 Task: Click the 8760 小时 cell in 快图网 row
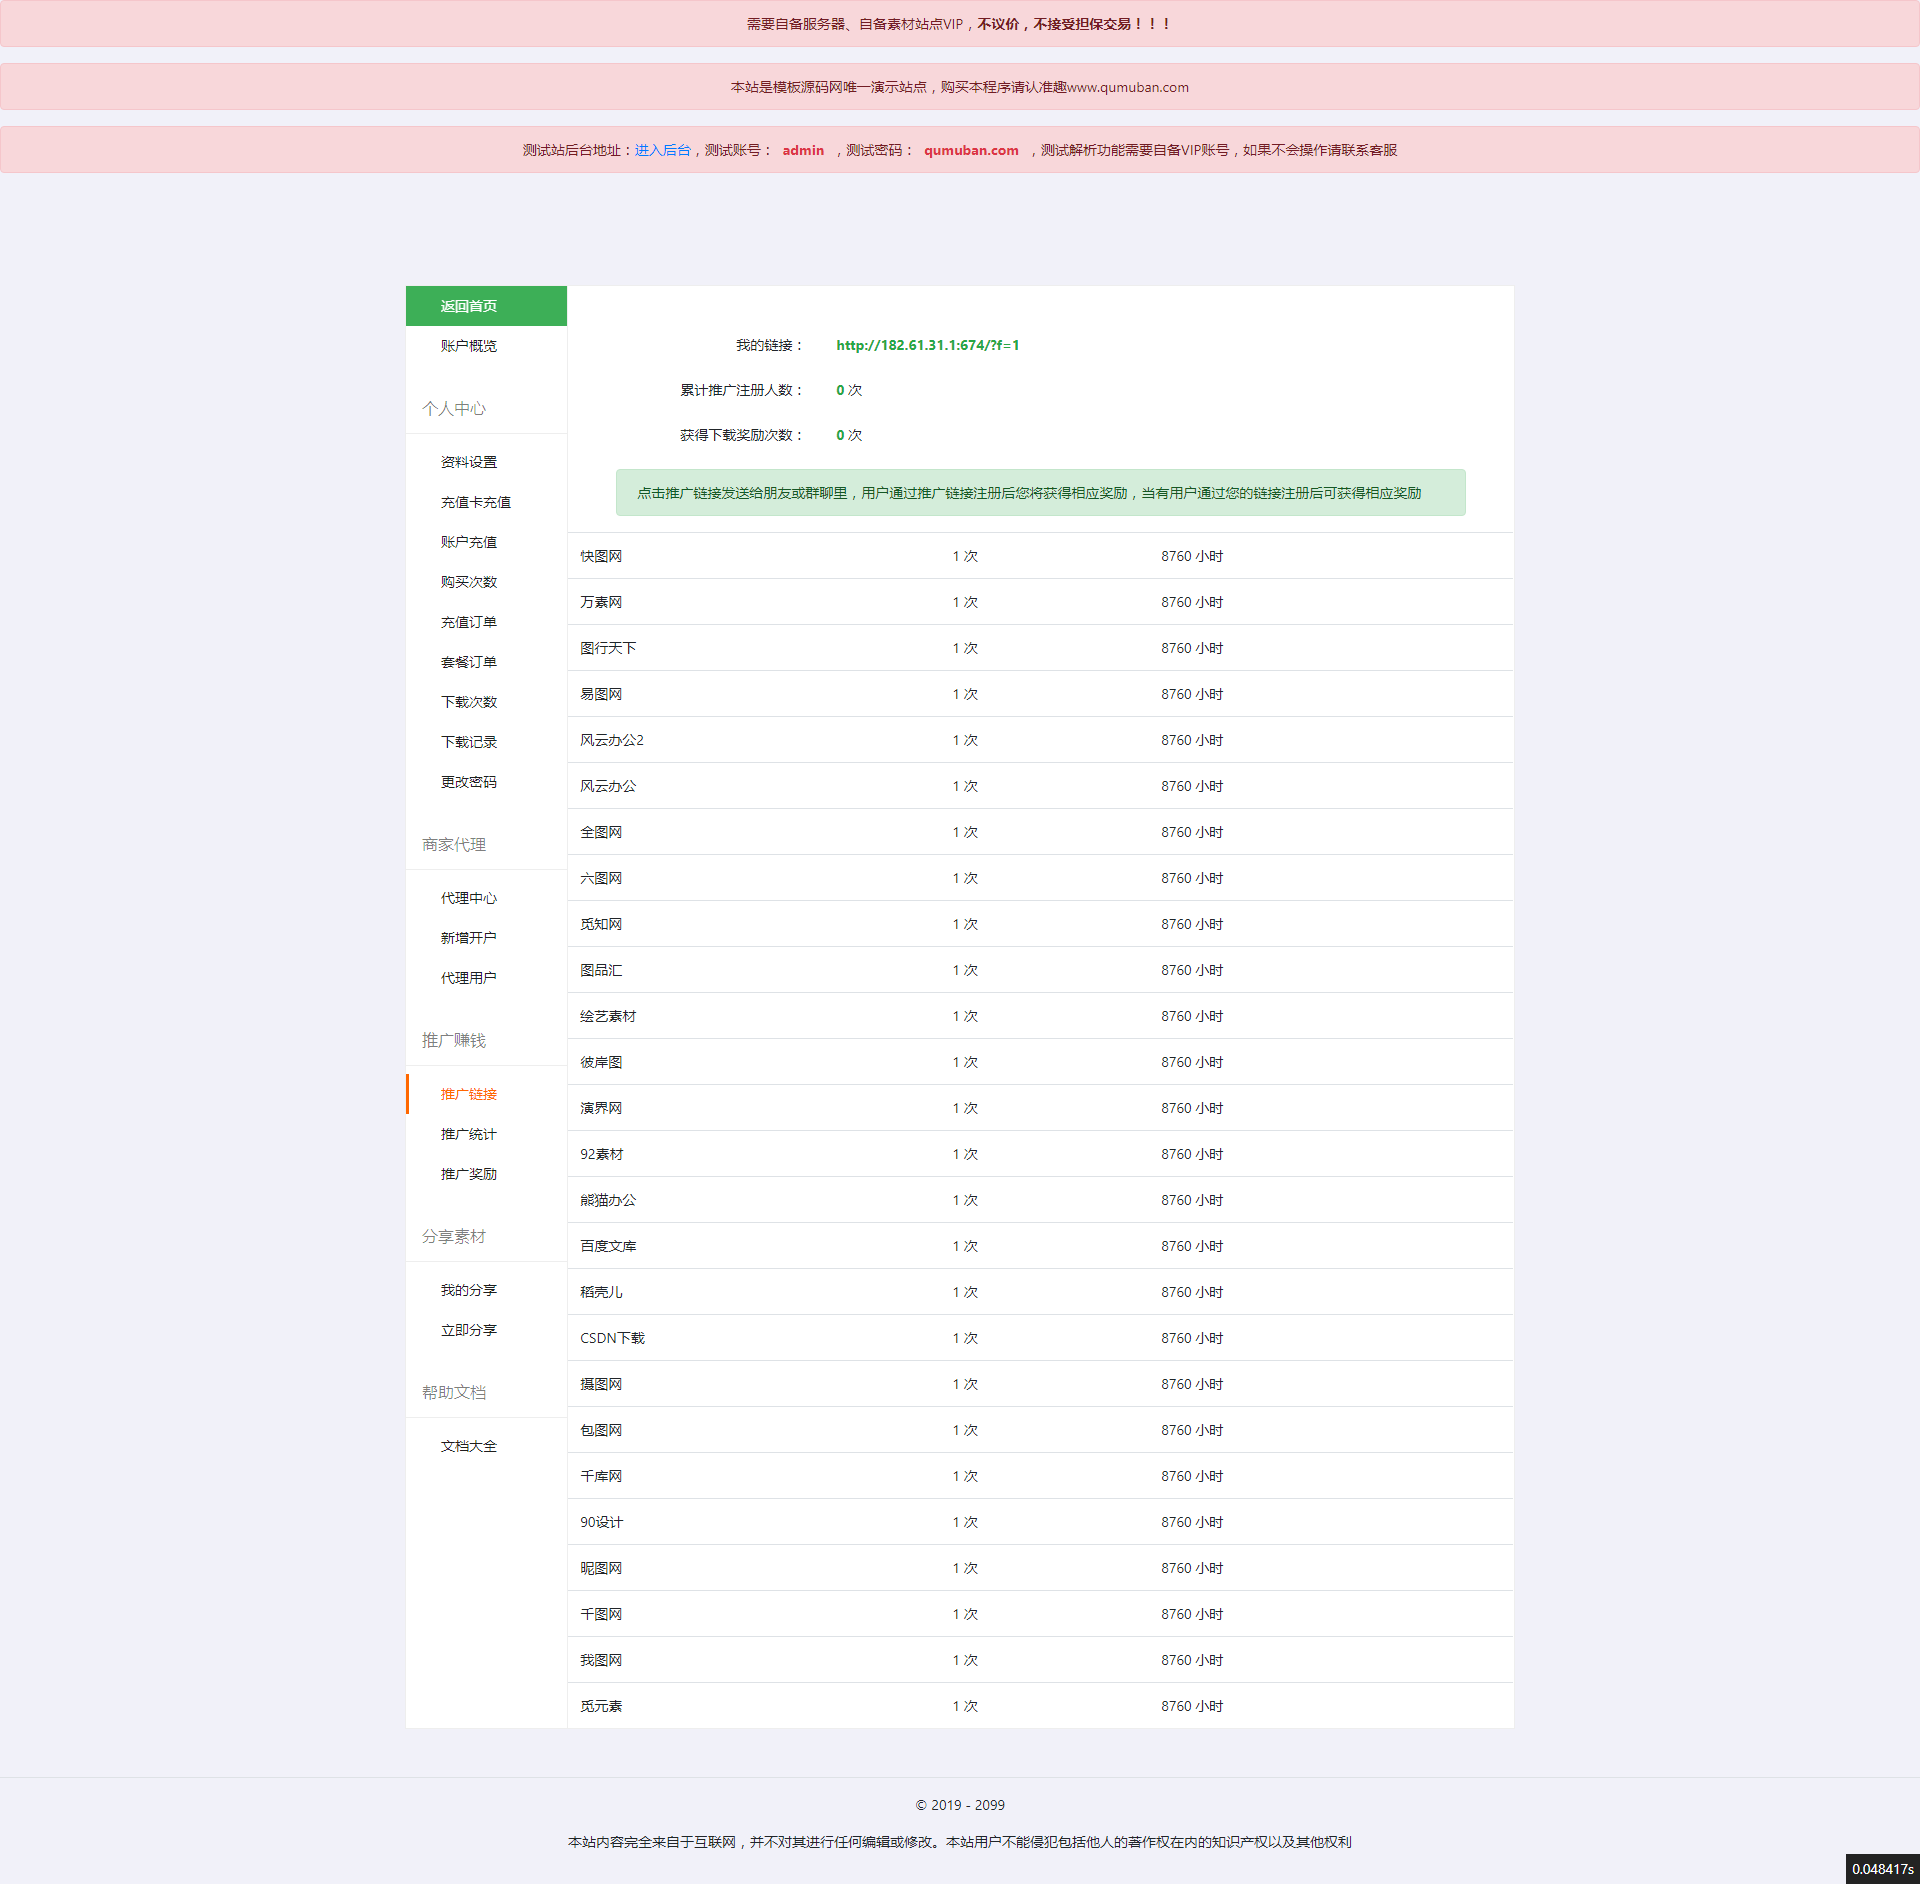1192,556
